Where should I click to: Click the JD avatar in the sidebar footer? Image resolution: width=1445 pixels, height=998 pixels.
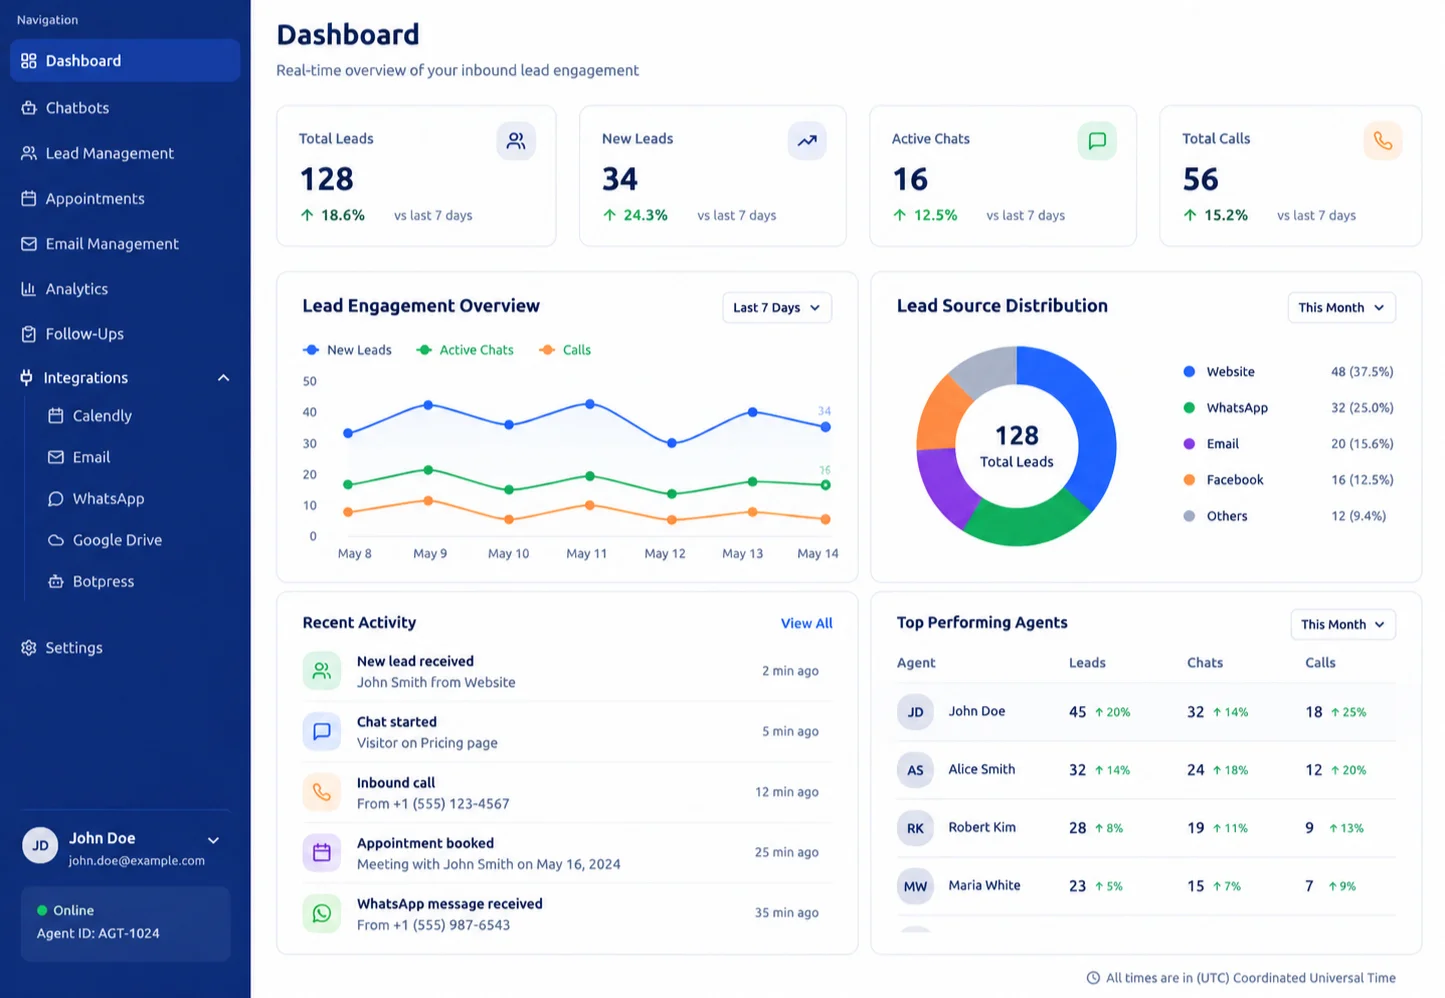click(x=40, y=846)
